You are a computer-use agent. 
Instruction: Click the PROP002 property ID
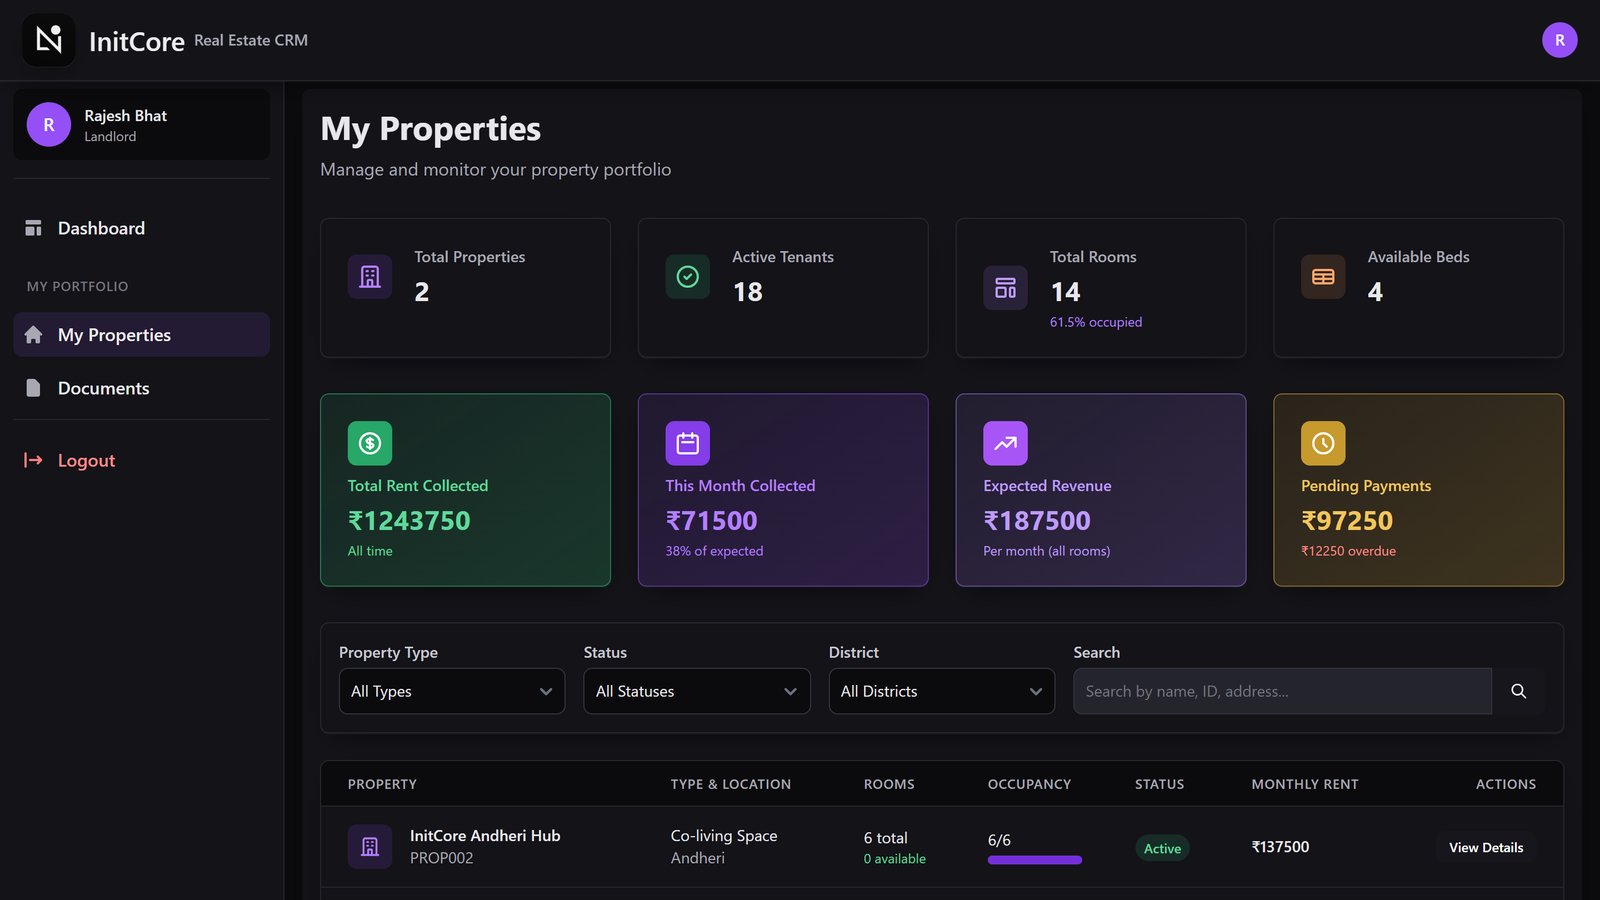[442, 858]
